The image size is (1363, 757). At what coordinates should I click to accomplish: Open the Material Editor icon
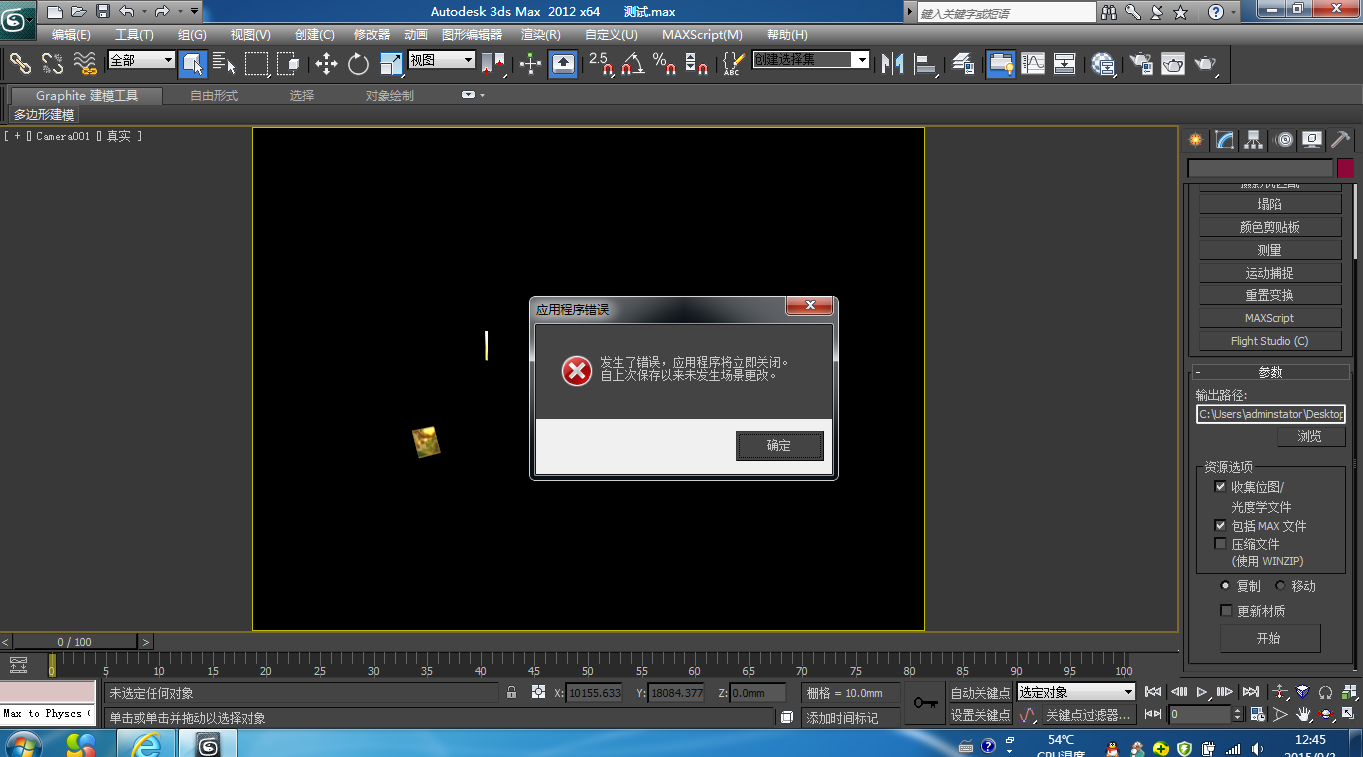1103,64
